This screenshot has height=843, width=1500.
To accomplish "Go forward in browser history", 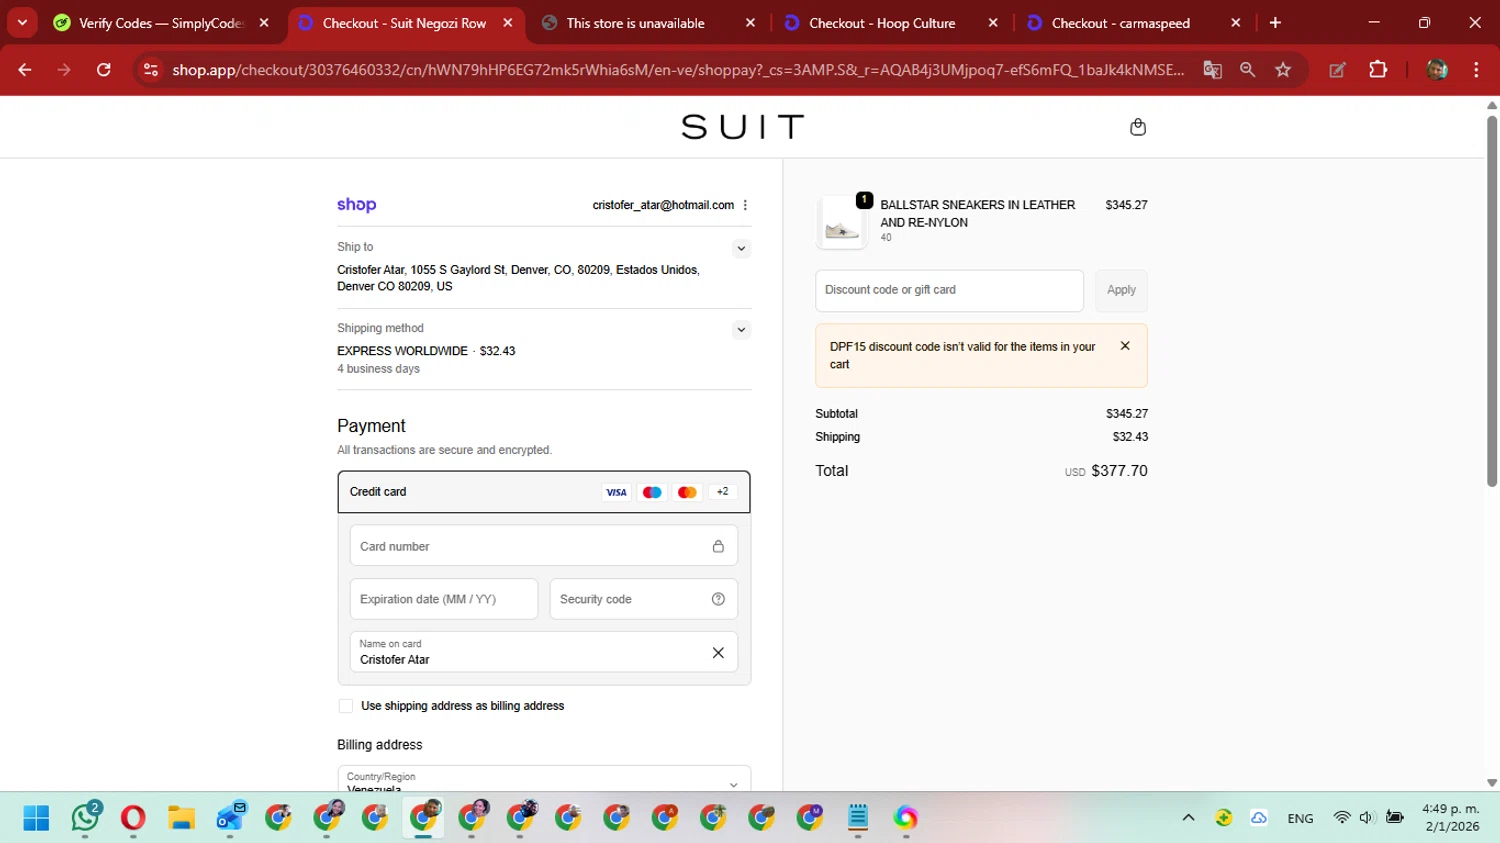I will click(x=64, y=69).
